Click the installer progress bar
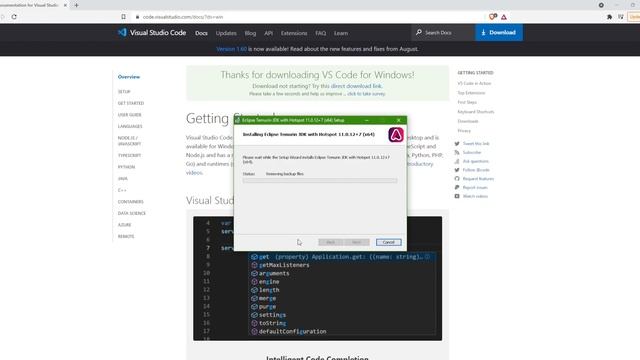640x360 pixels. pos(320,180)
